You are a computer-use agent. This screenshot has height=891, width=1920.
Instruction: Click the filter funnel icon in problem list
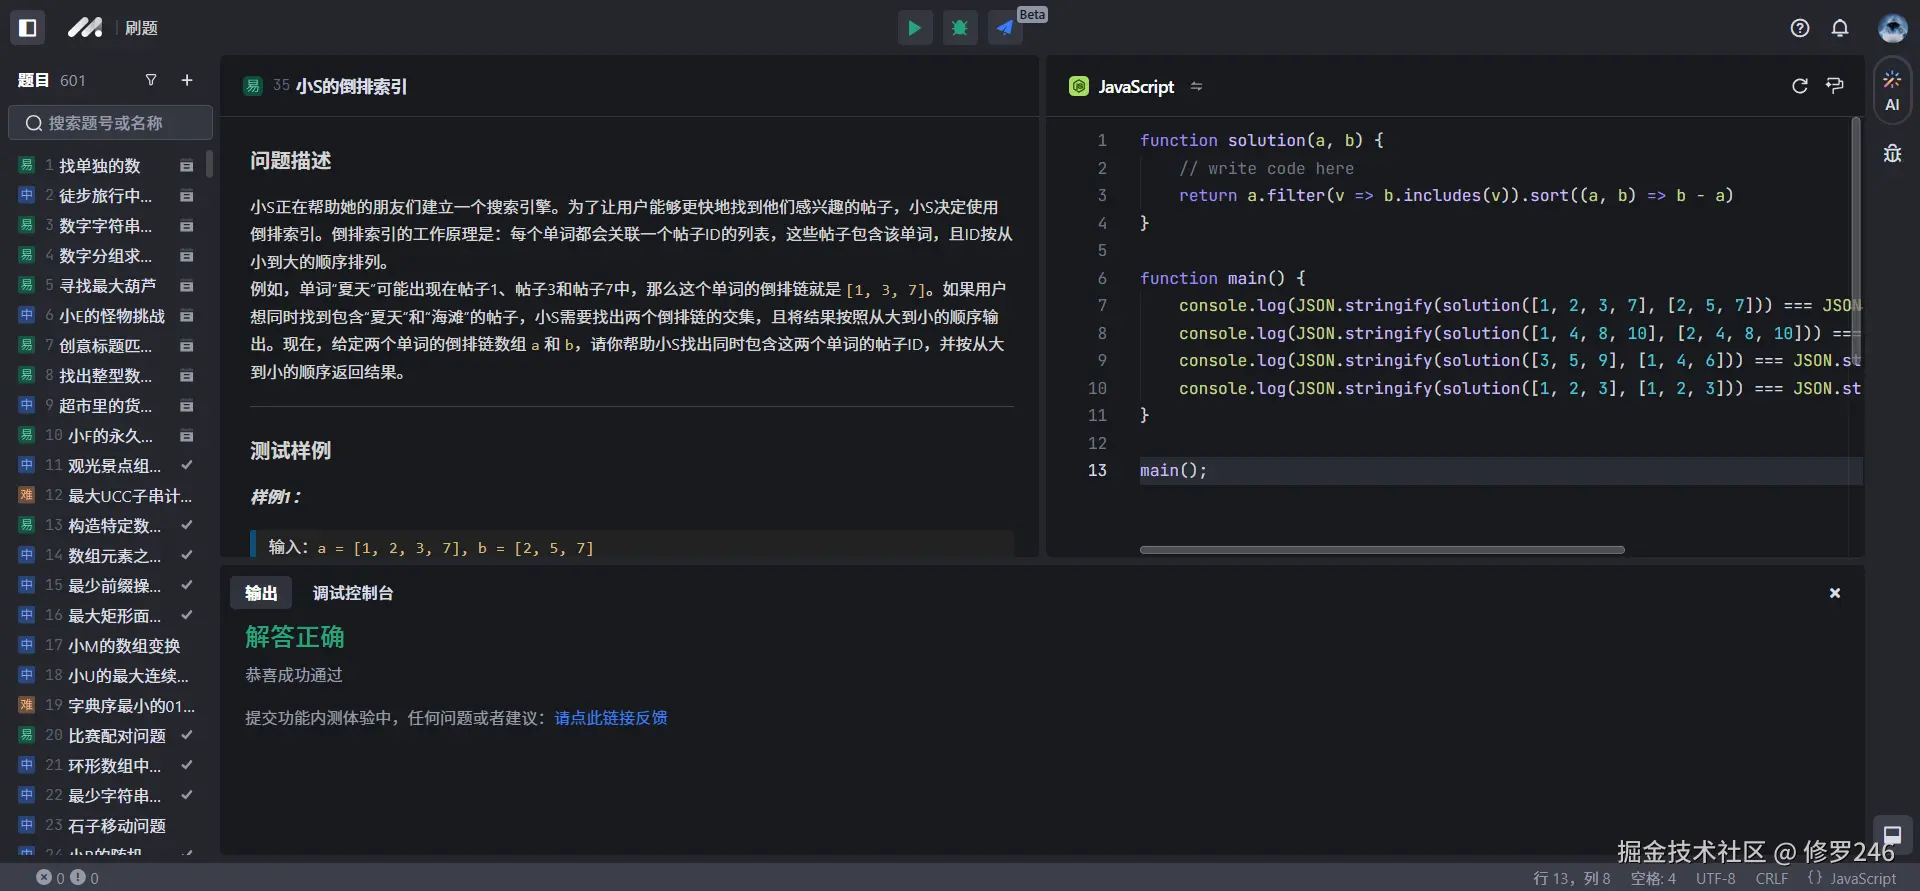151,80
